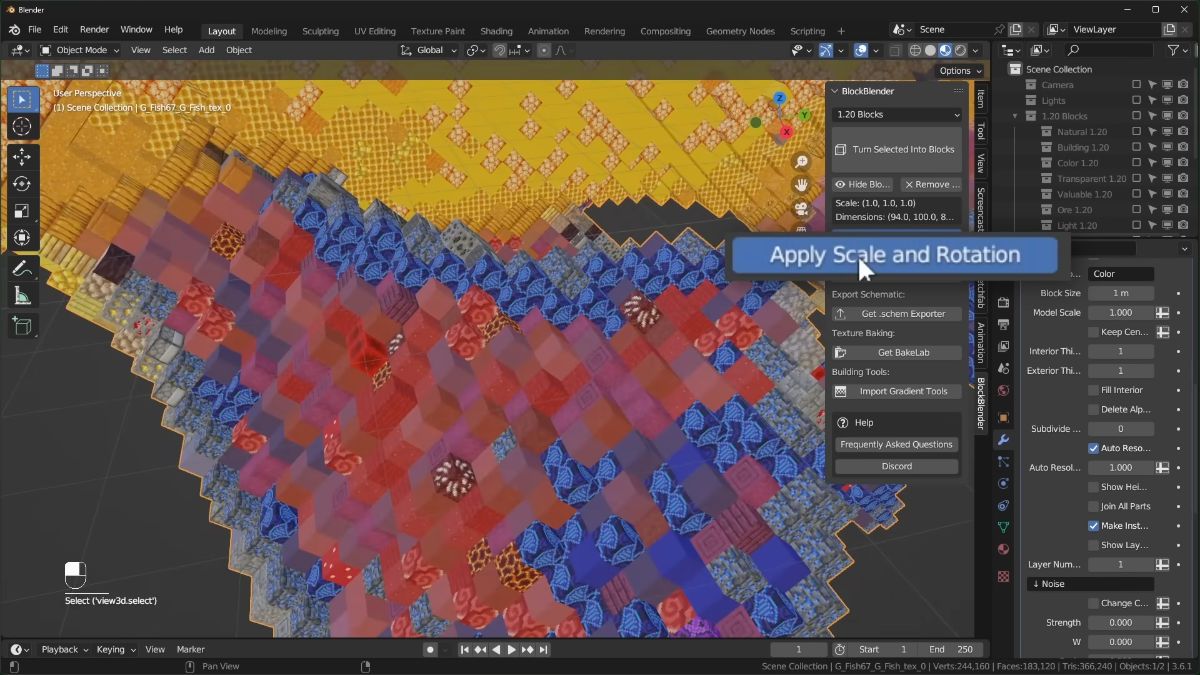Image resolution: width=1200 pixels, height=675 pixels.
Task: Click the magnifier zoom icon in the viewport
Action: coord(801,160)
